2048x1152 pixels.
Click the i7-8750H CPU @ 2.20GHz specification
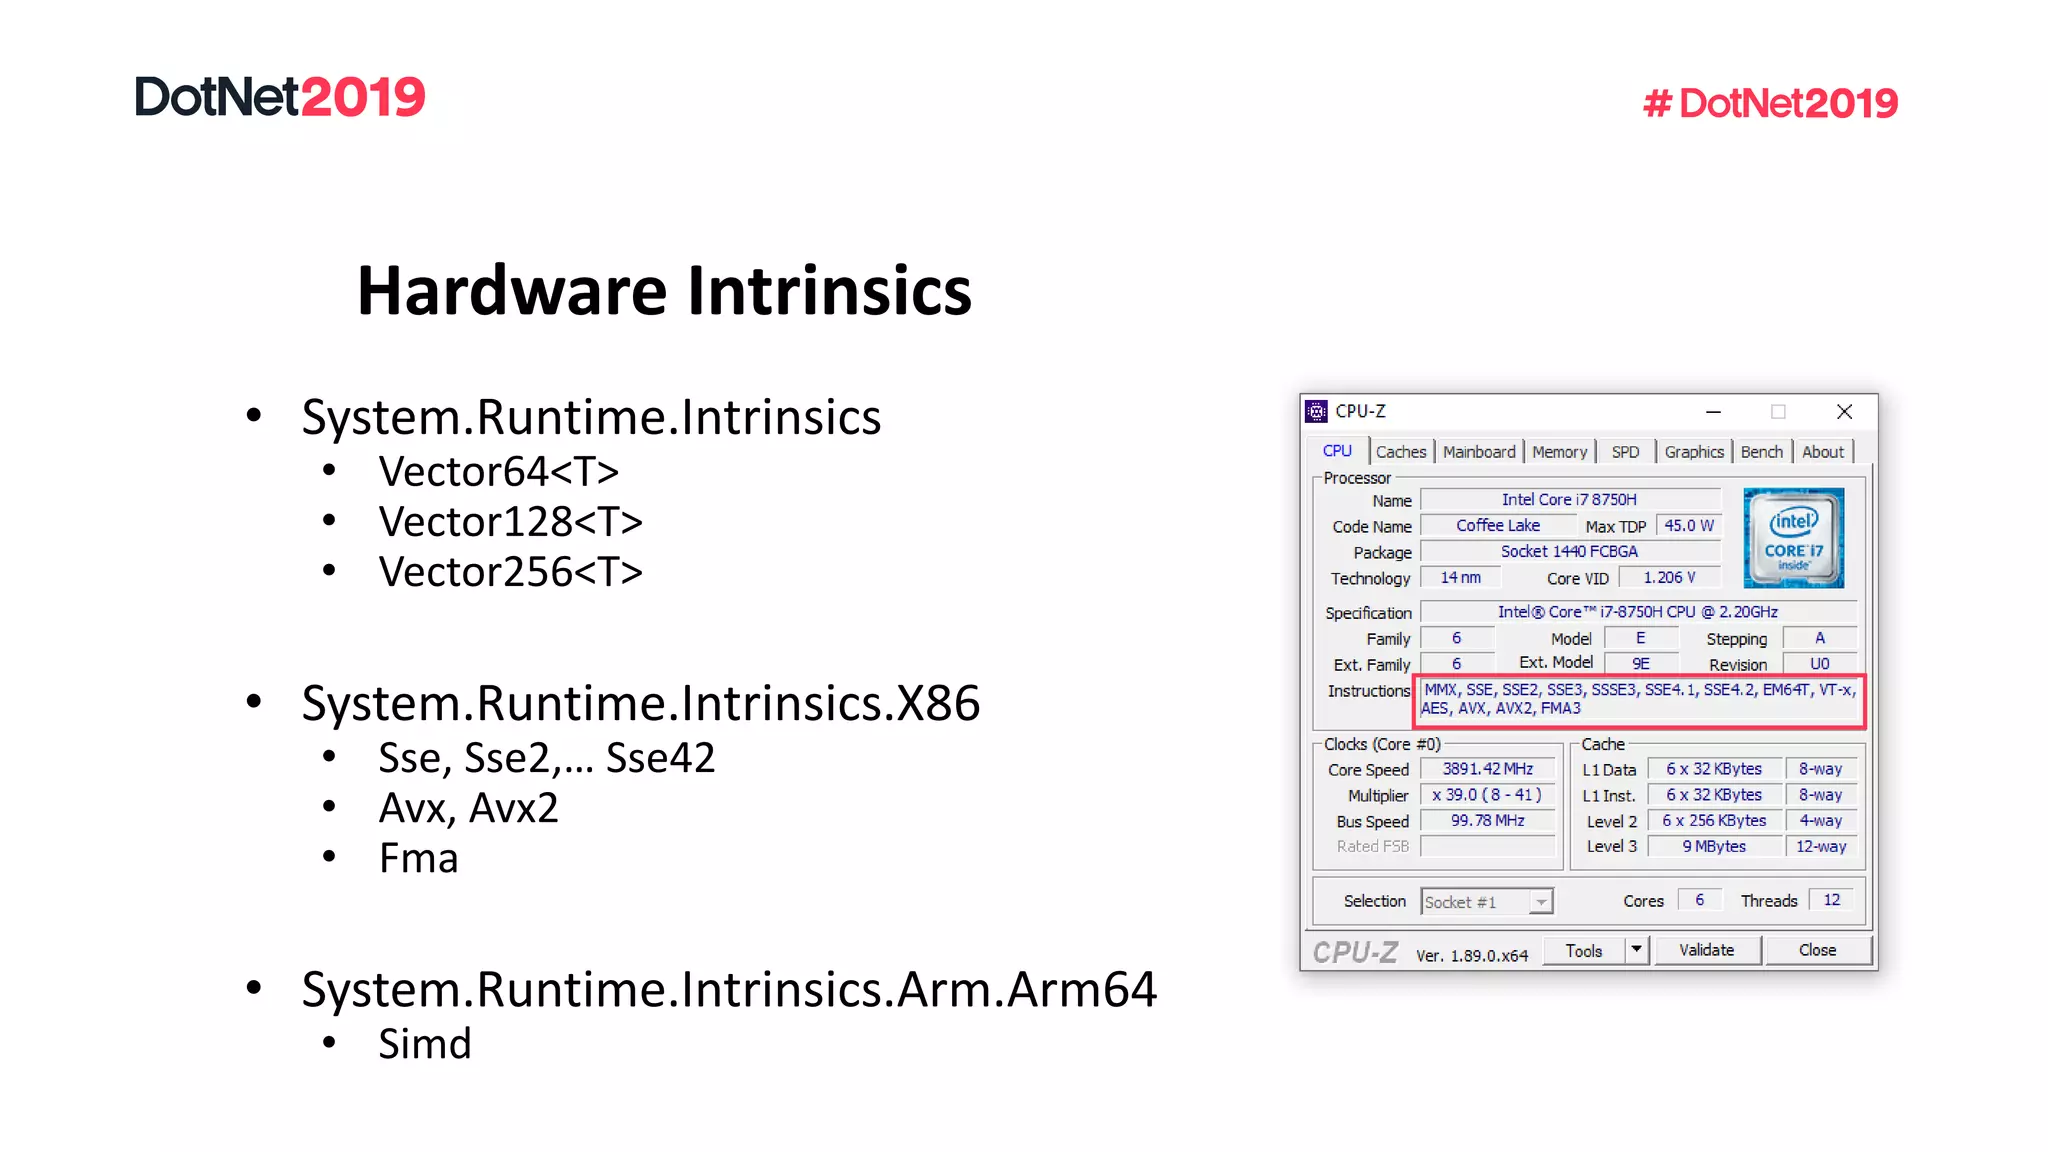1638,611
